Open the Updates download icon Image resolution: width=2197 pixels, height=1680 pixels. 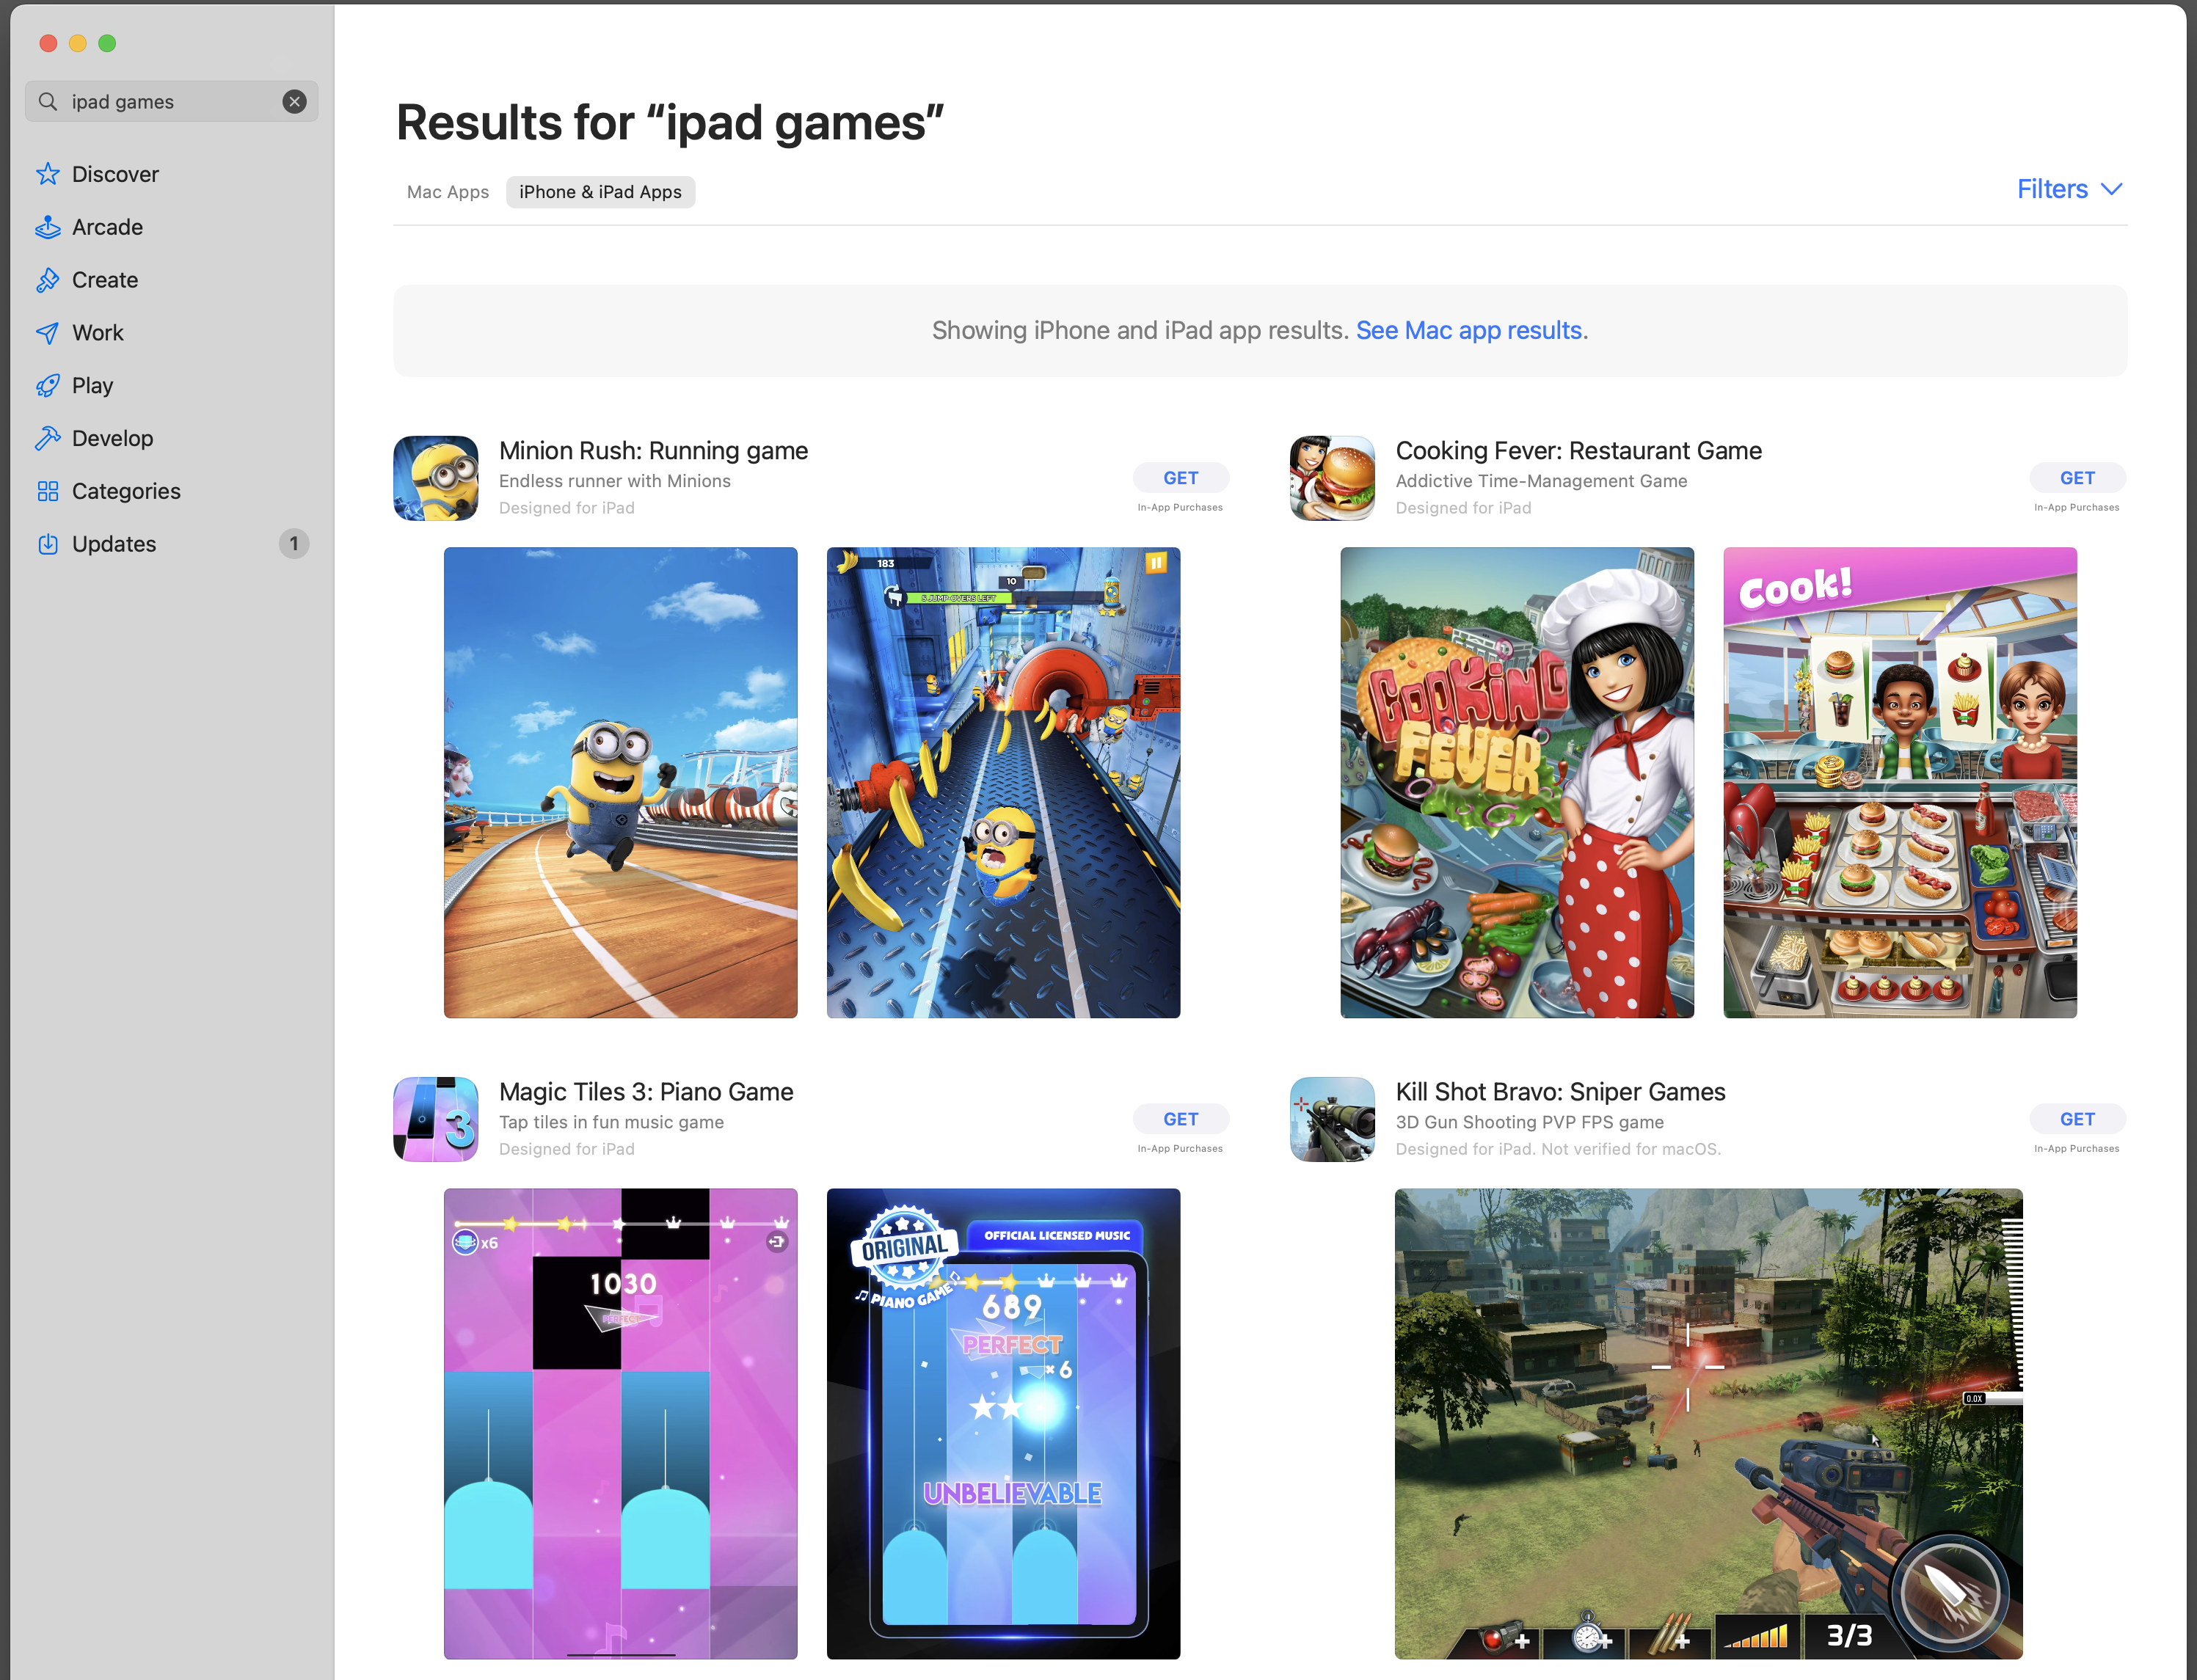(x=47, y=544)
